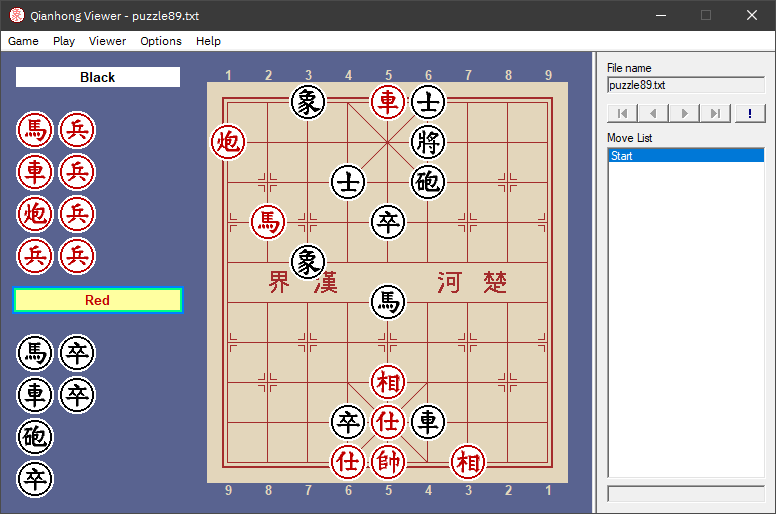Click the Qianhong app icon in title bar

pos(17,15)
